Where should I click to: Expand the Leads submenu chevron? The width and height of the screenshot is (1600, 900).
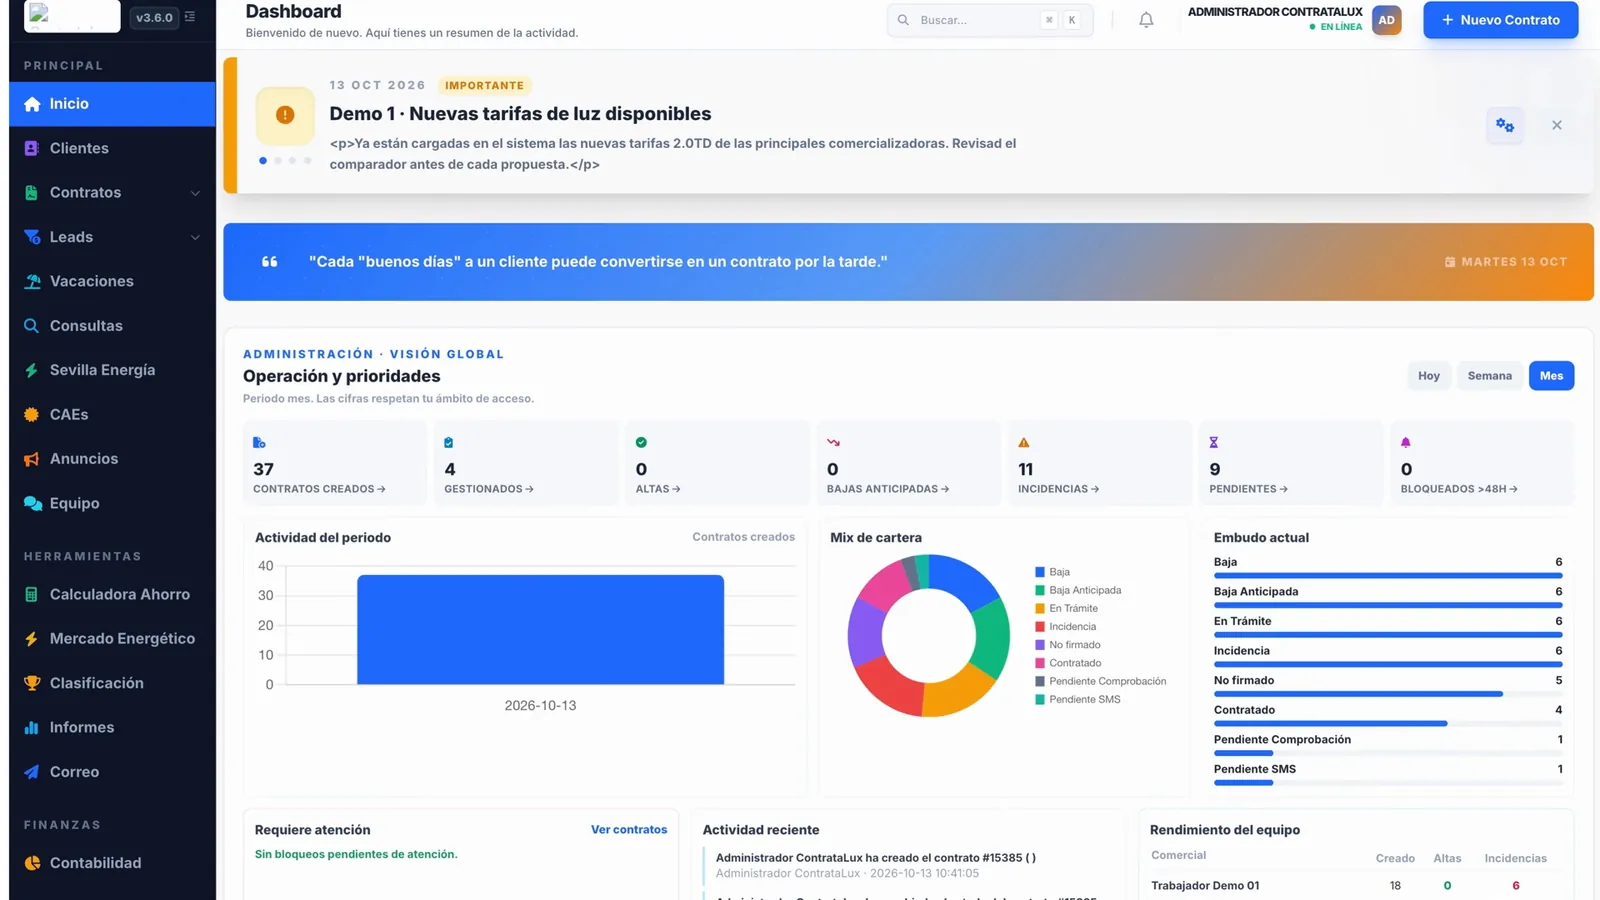click(195, 237)
